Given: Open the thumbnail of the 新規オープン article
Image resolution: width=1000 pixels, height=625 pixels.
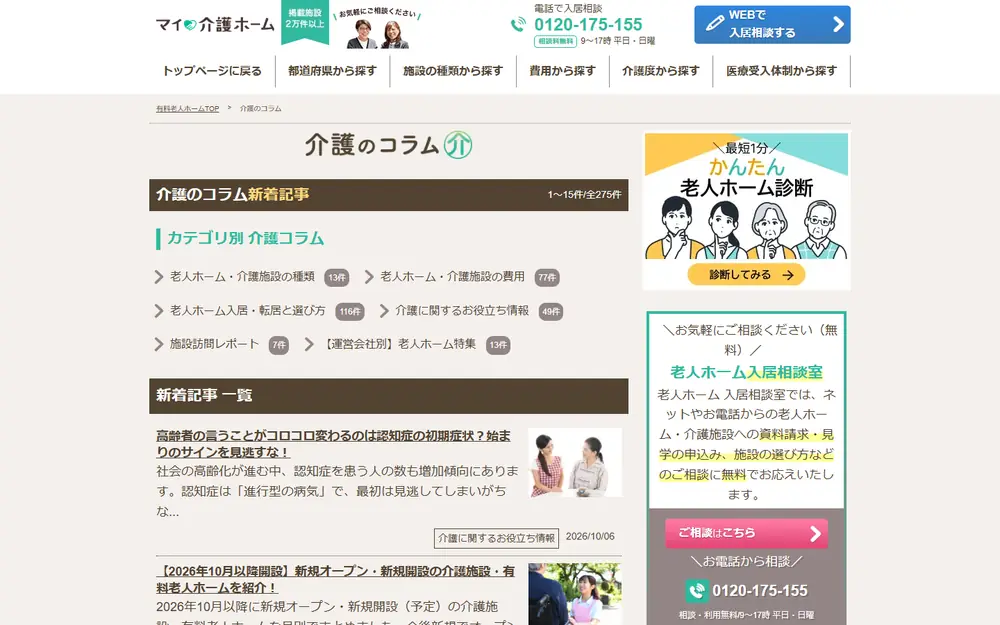Looking at the screenshot, I should pos(575,594).
